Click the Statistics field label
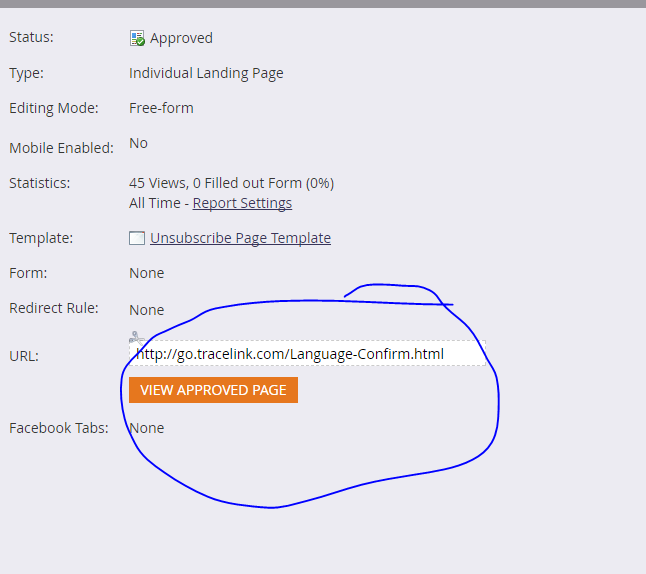Screen dimensions: 646x574 [x=40, y=183]
